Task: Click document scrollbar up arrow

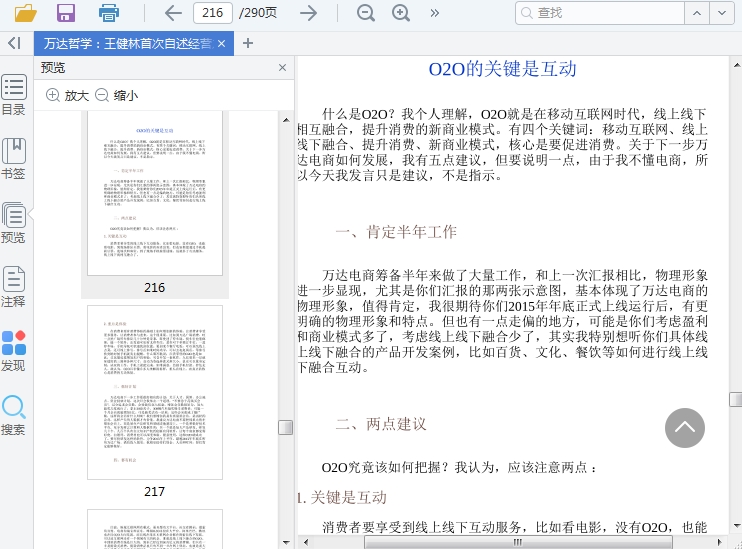Action: tap(736, 65)
